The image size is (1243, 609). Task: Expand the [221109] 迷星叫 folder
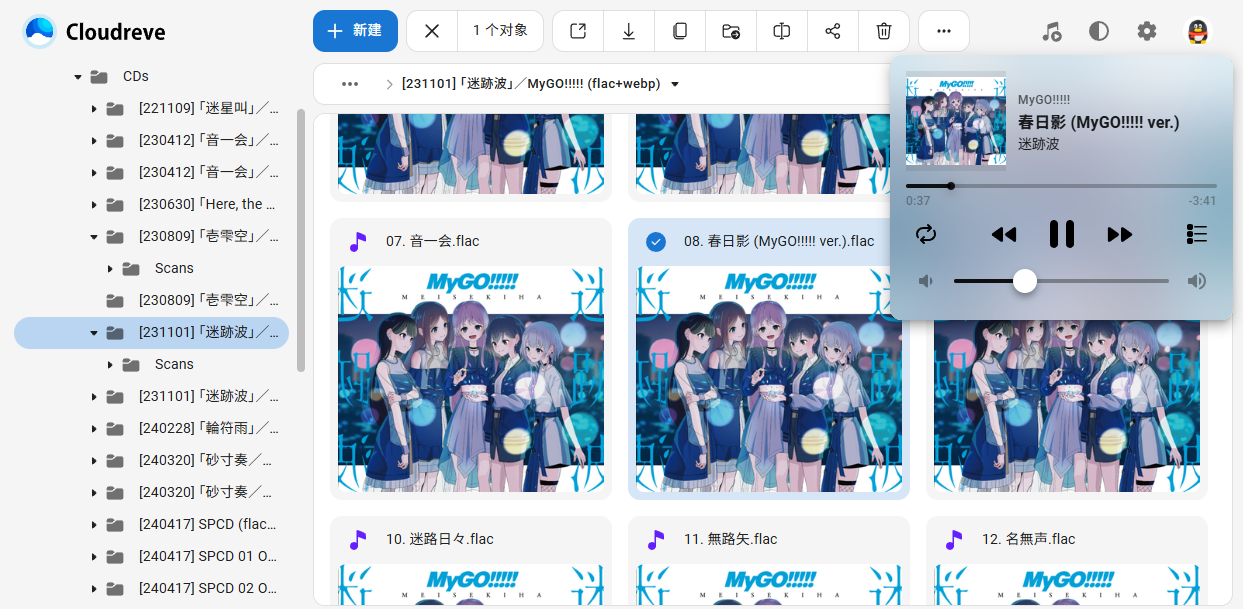pos(94,108)
